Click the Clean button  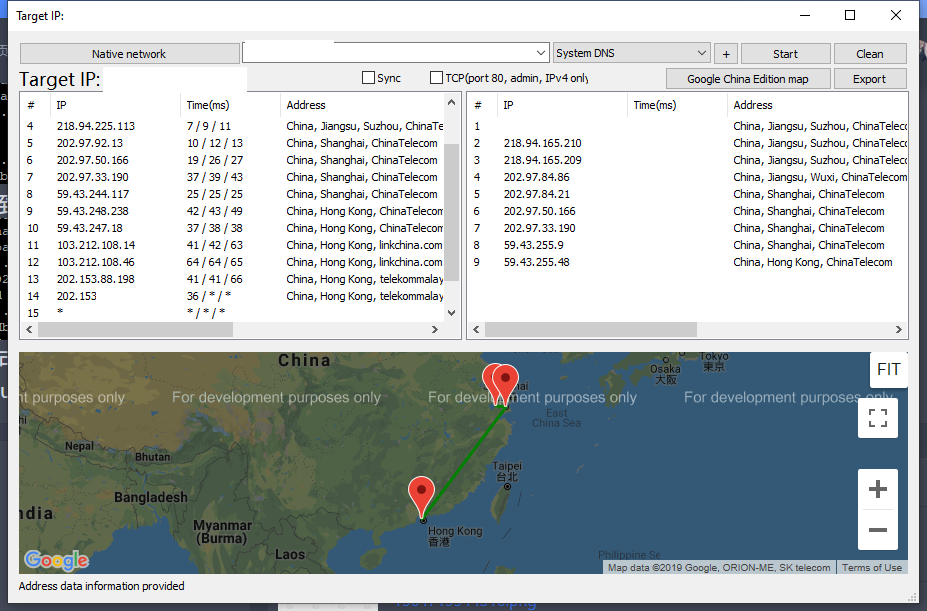[870, 54]
